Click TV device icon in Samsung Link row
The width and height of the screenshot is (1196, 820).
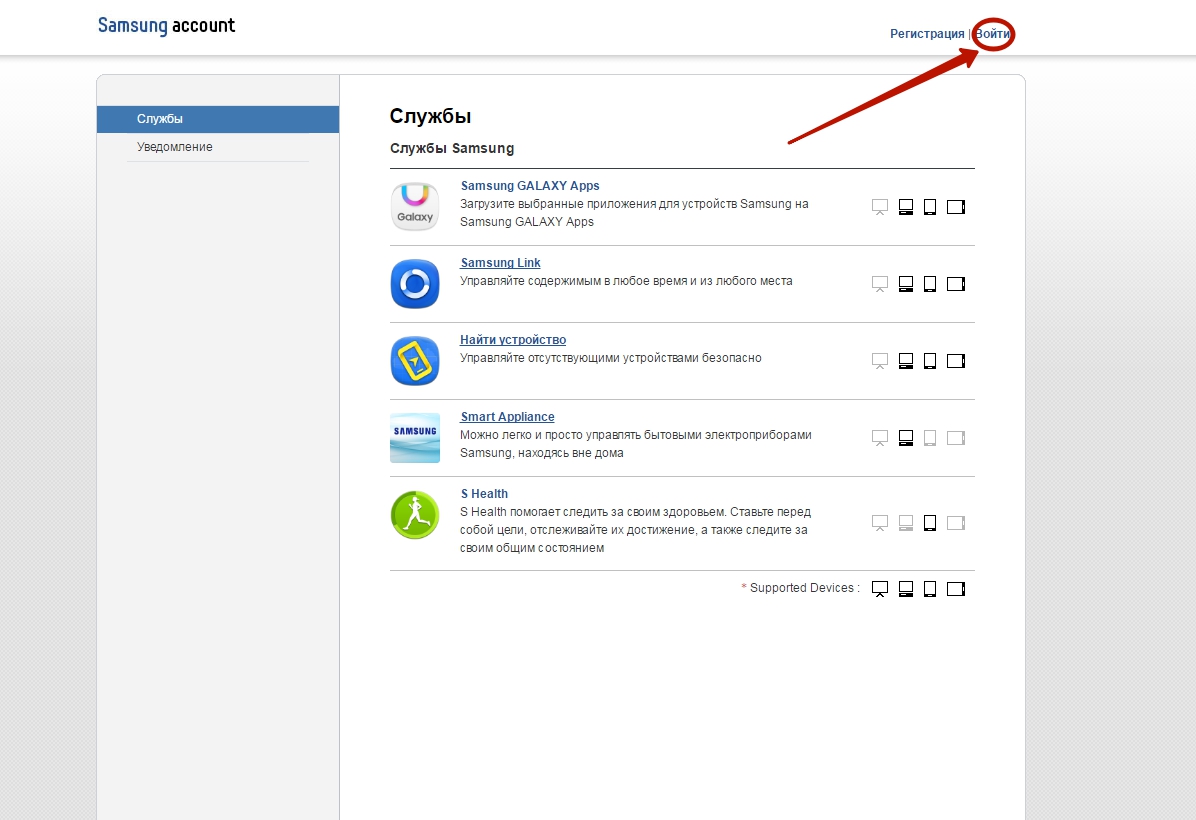(x=880, y=285)
